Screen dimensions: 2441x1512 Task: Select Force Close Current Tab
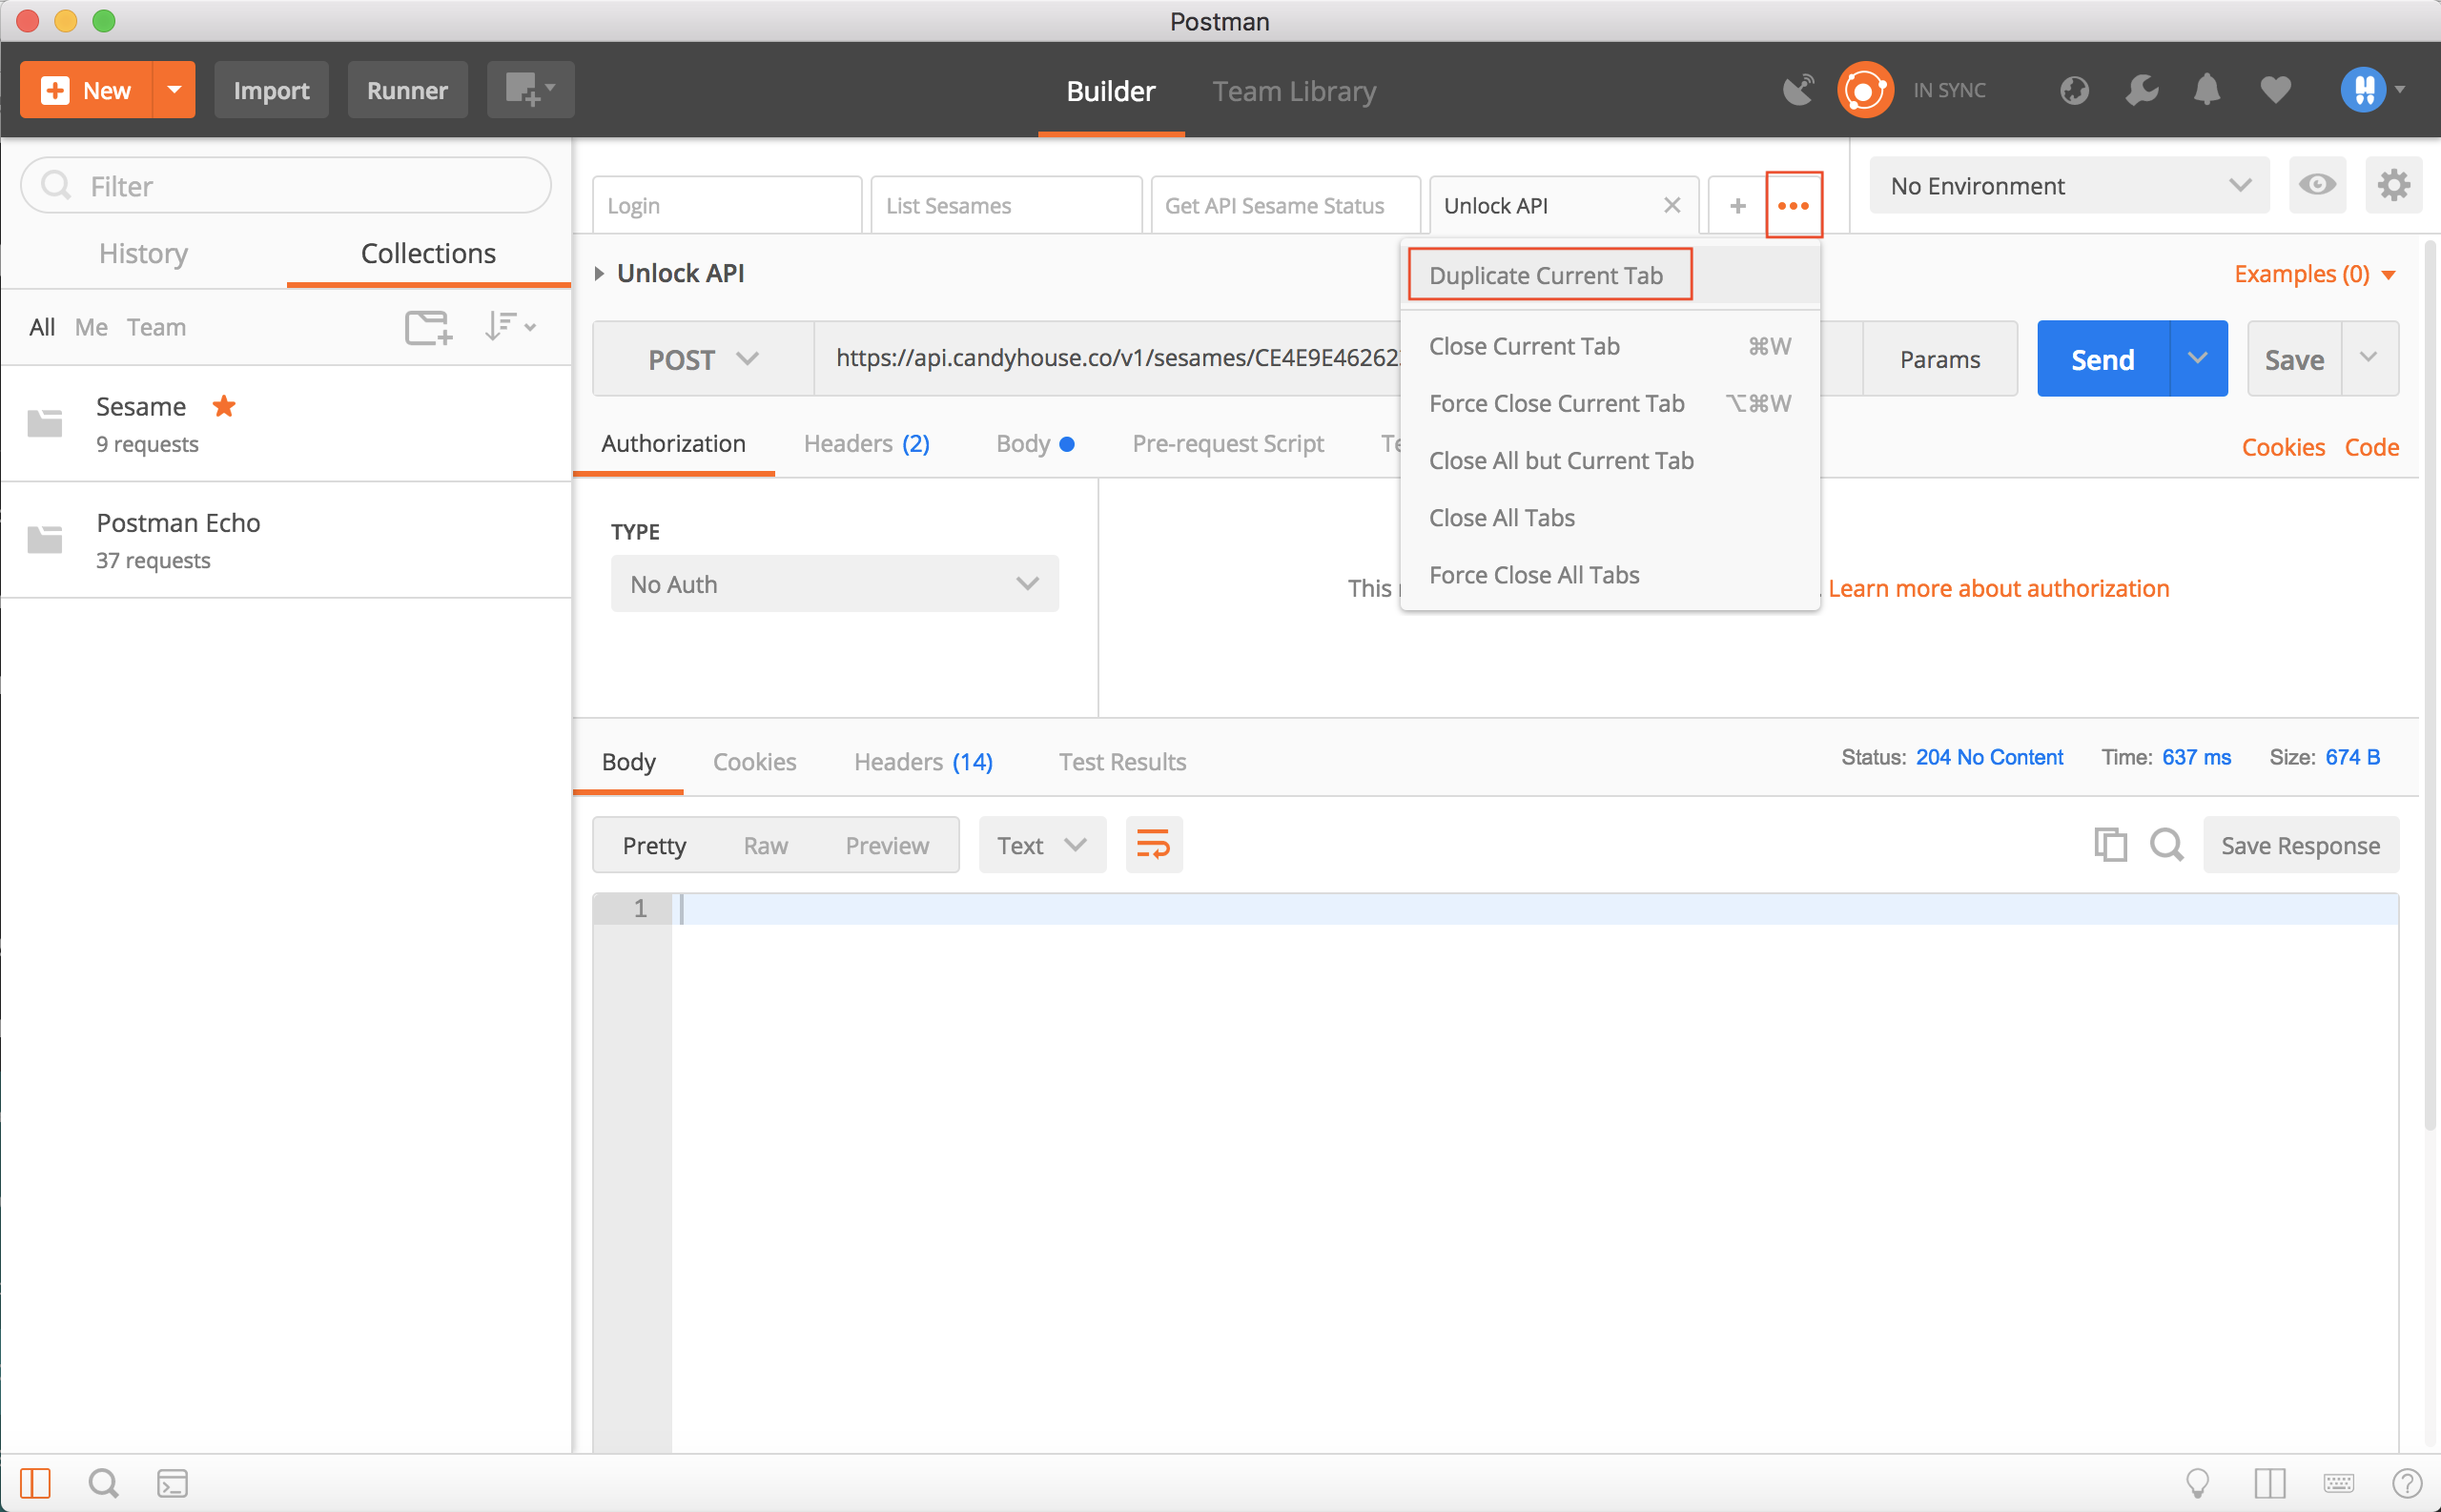point(1610,403)
